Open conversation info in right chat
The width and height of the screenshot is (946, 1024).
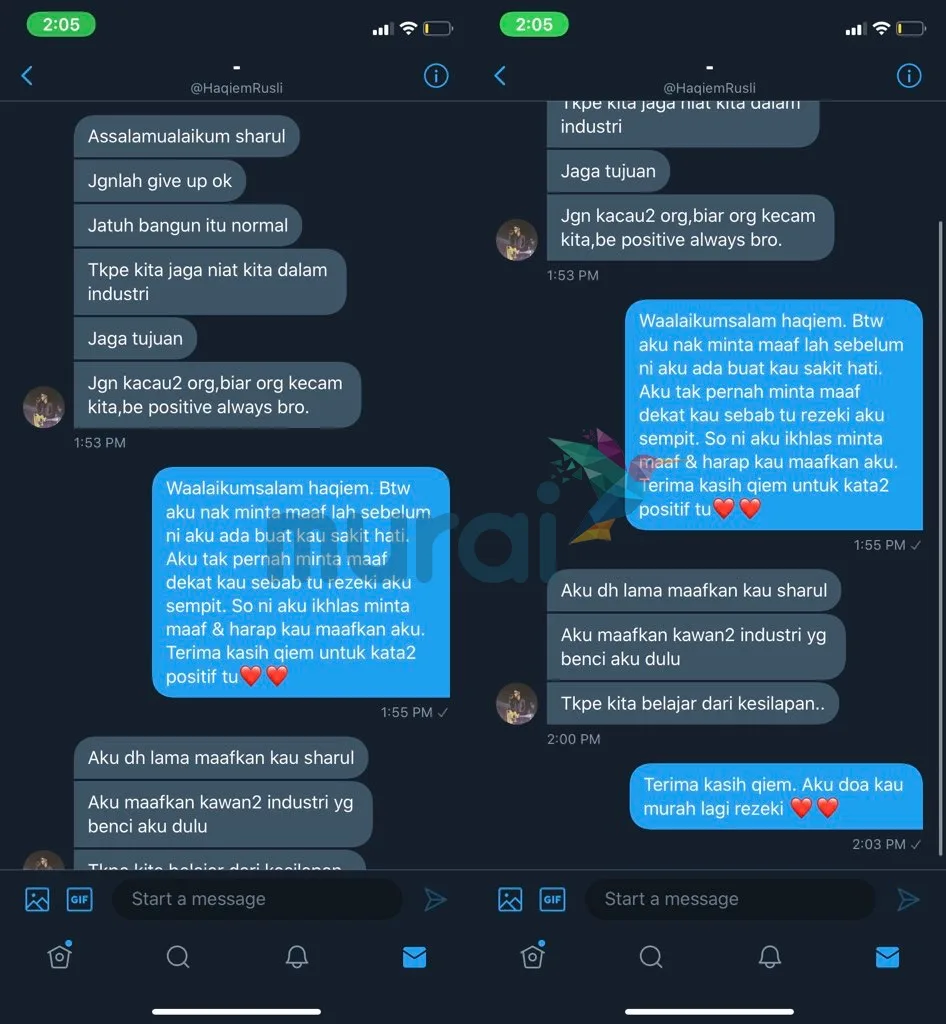[x=909, y=76]
